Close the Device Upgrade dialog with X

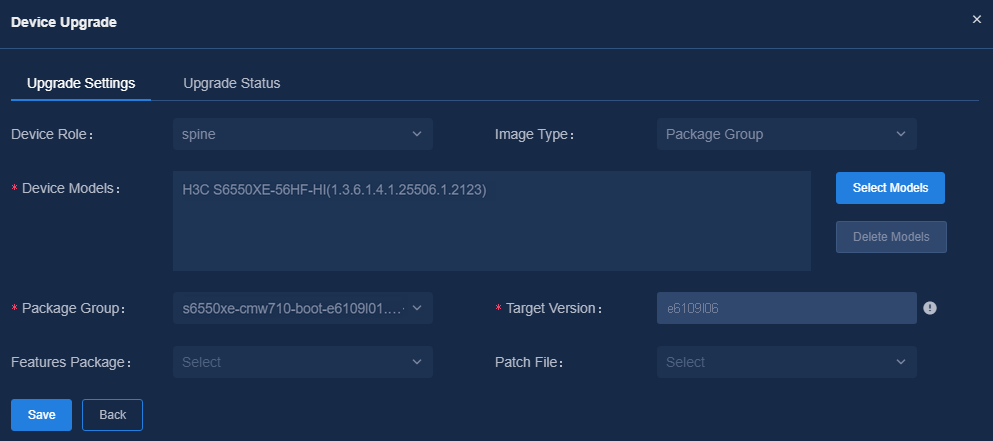click(977, 20)
